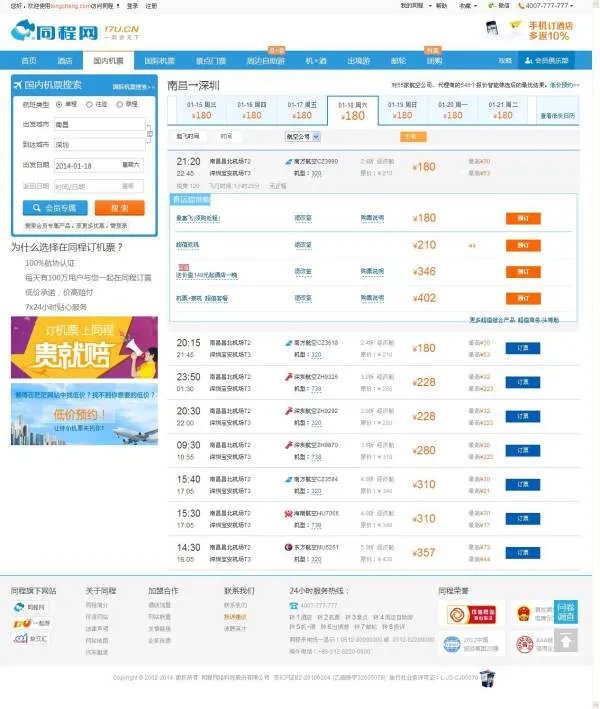Click the back-to-top arrow icon
The height and width of the screenshot is (709, 600).
[x=566, y=640]
